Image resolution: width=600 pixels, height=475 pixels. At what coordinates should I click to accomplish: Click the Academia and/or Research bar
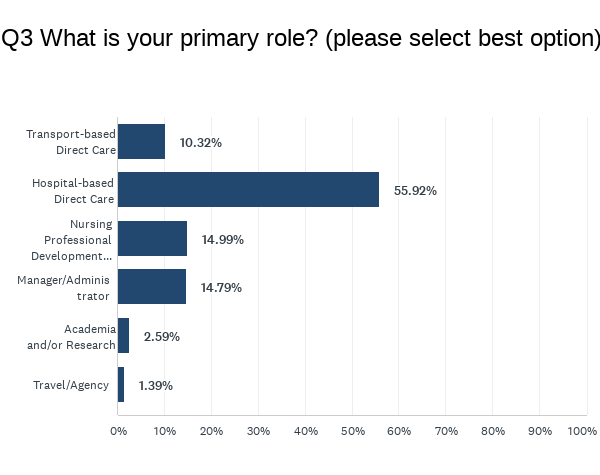123,336
